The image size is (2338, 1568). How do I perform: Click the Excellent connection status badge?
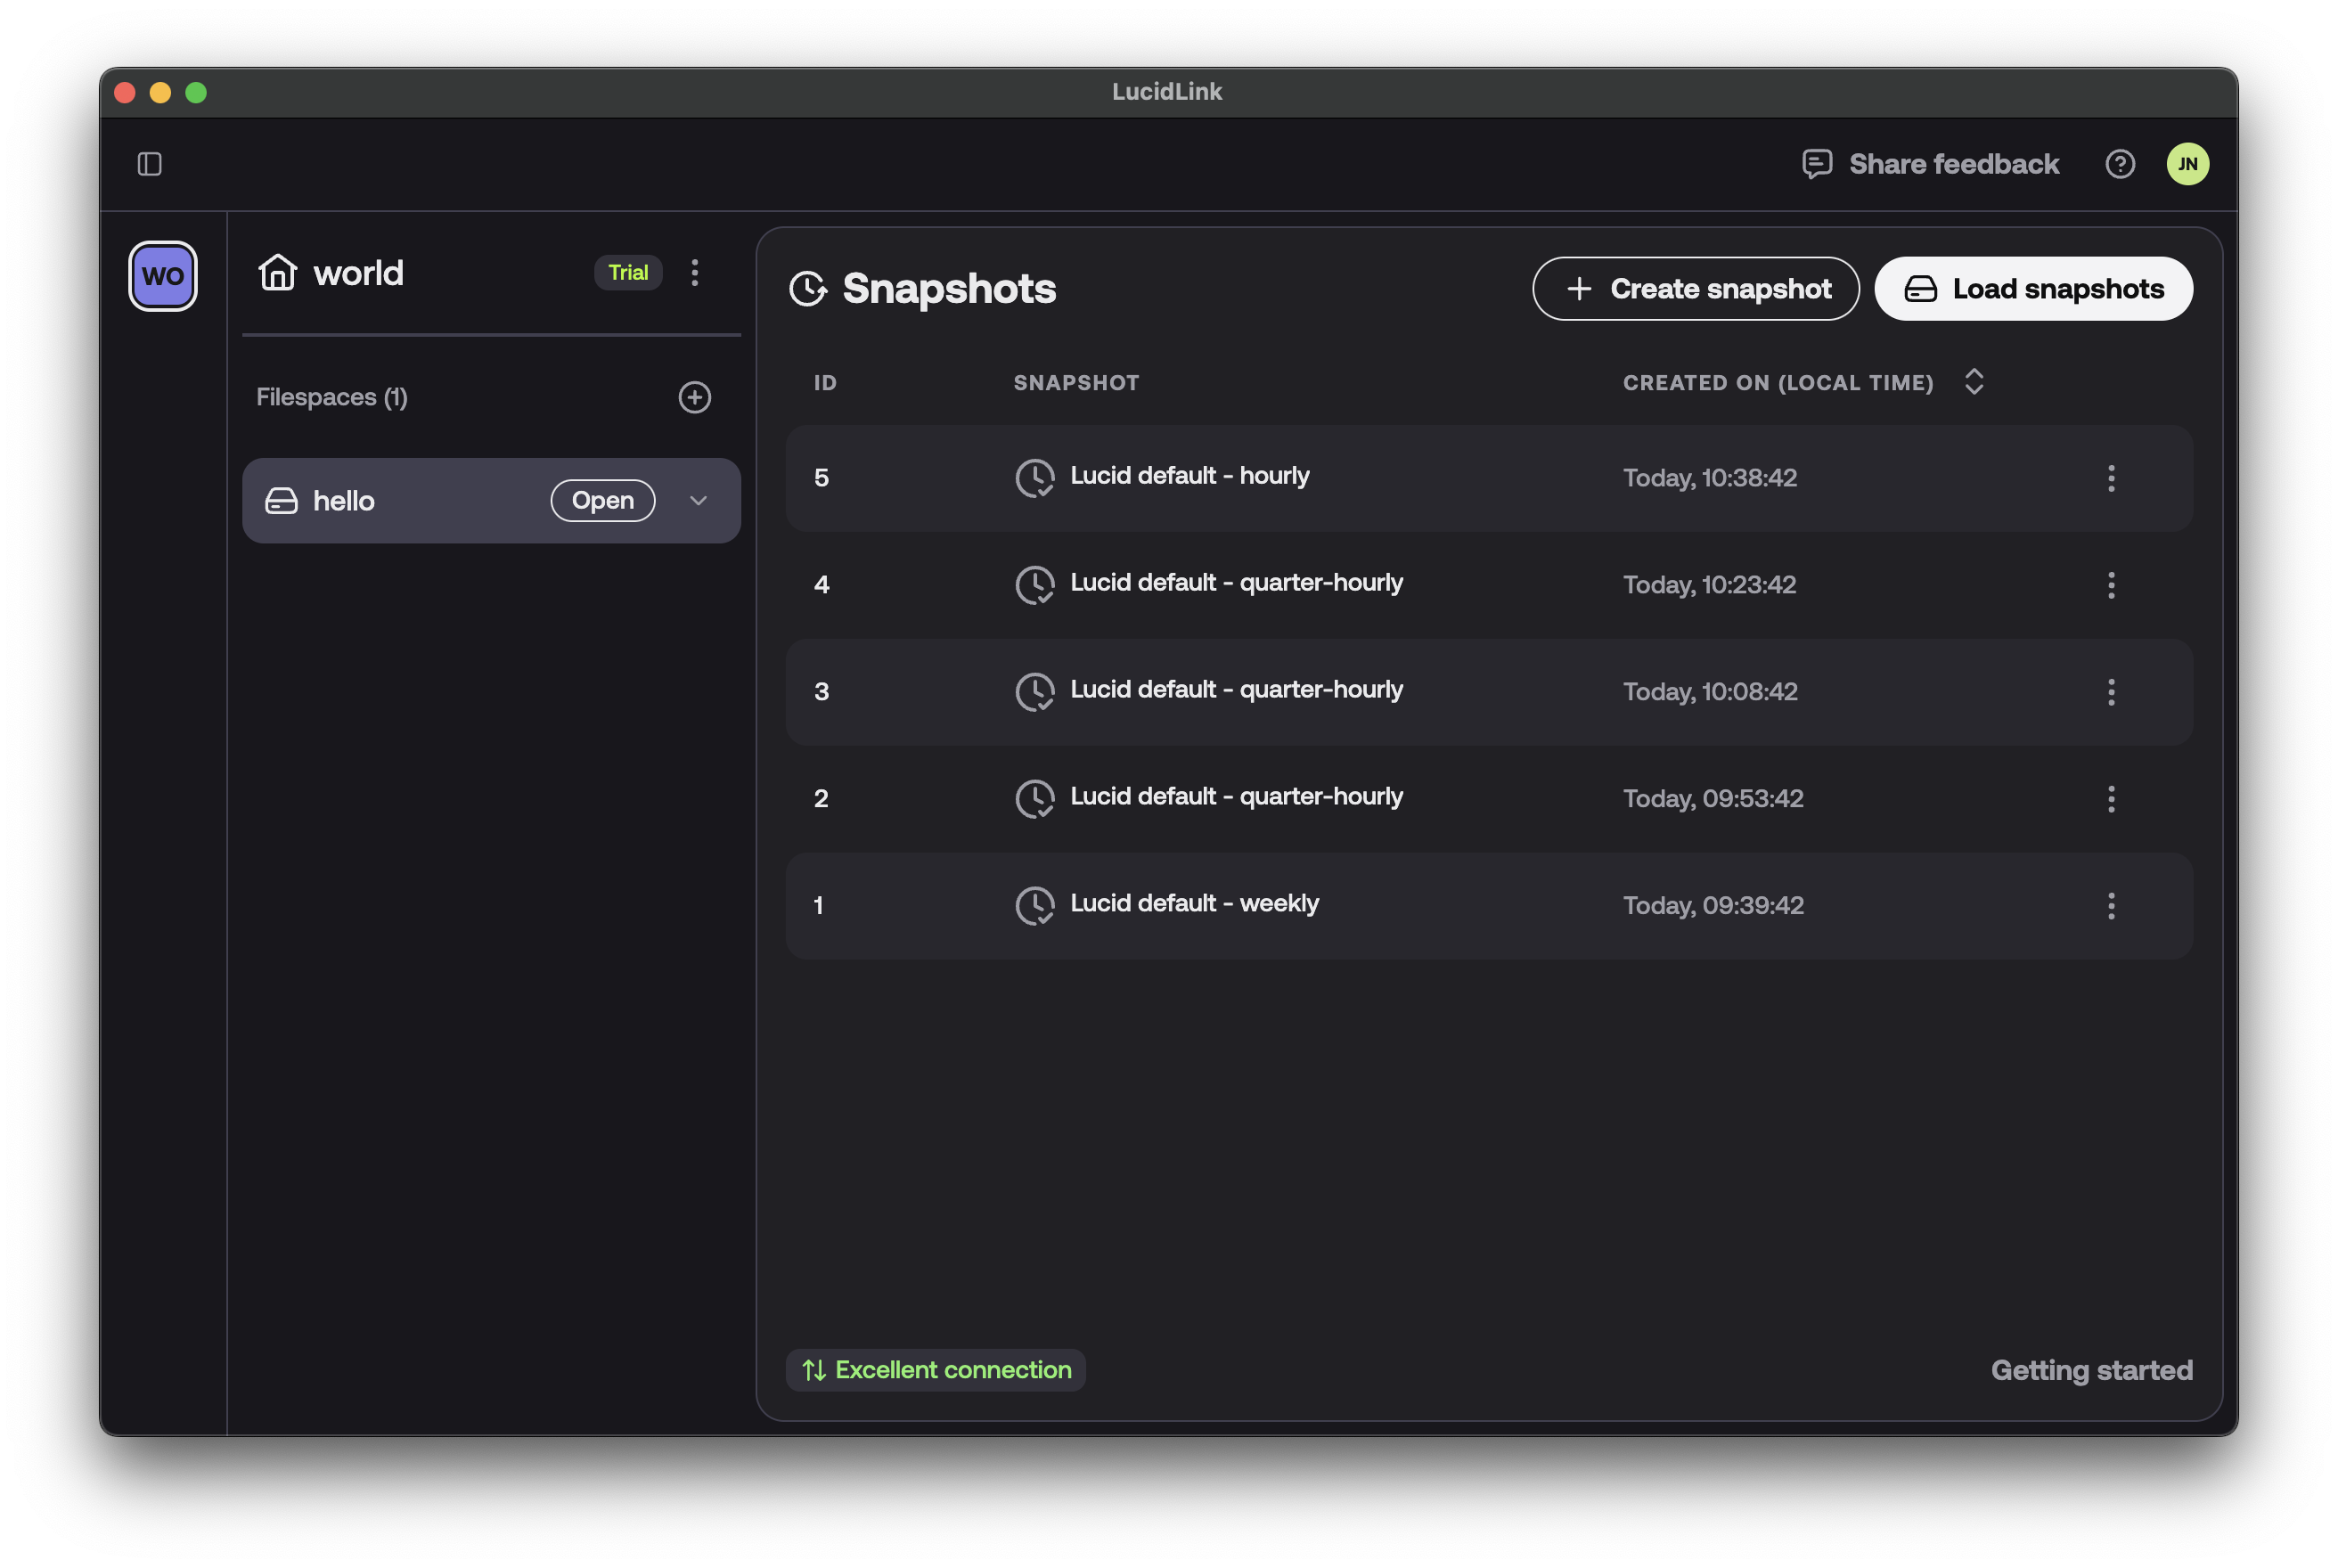pos(935,1370)
